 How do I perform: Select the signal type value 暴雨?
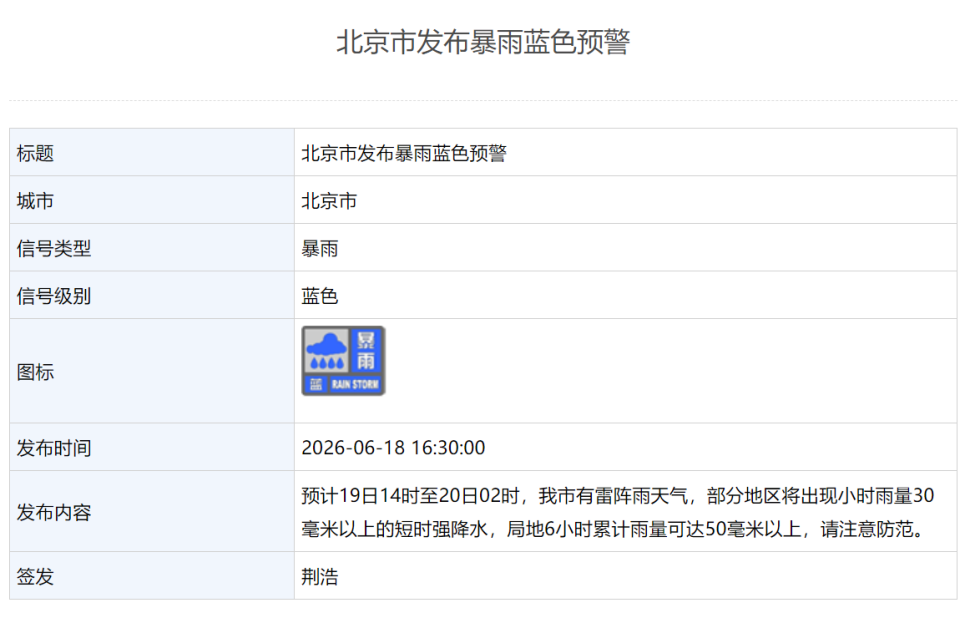(x=320, y=249)
